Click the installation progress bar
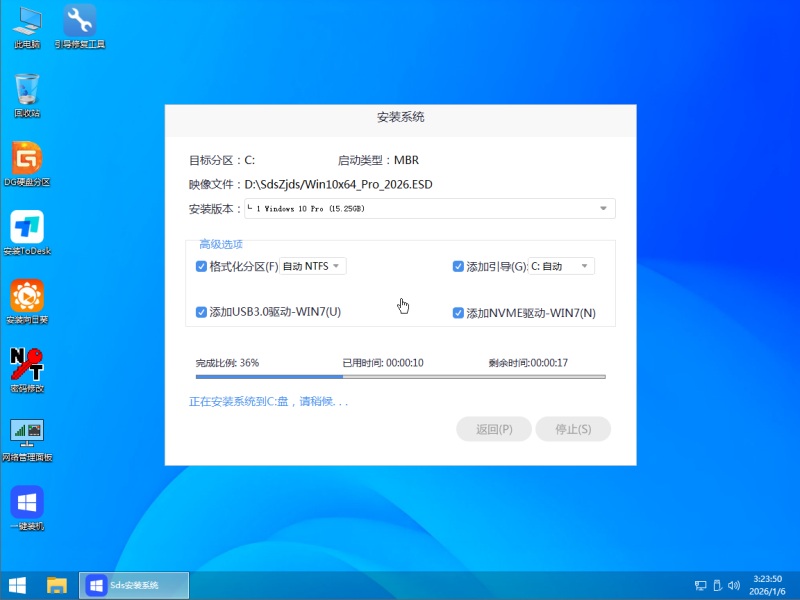This screenshot has width=800, height=600. click(x=400, y=377)
